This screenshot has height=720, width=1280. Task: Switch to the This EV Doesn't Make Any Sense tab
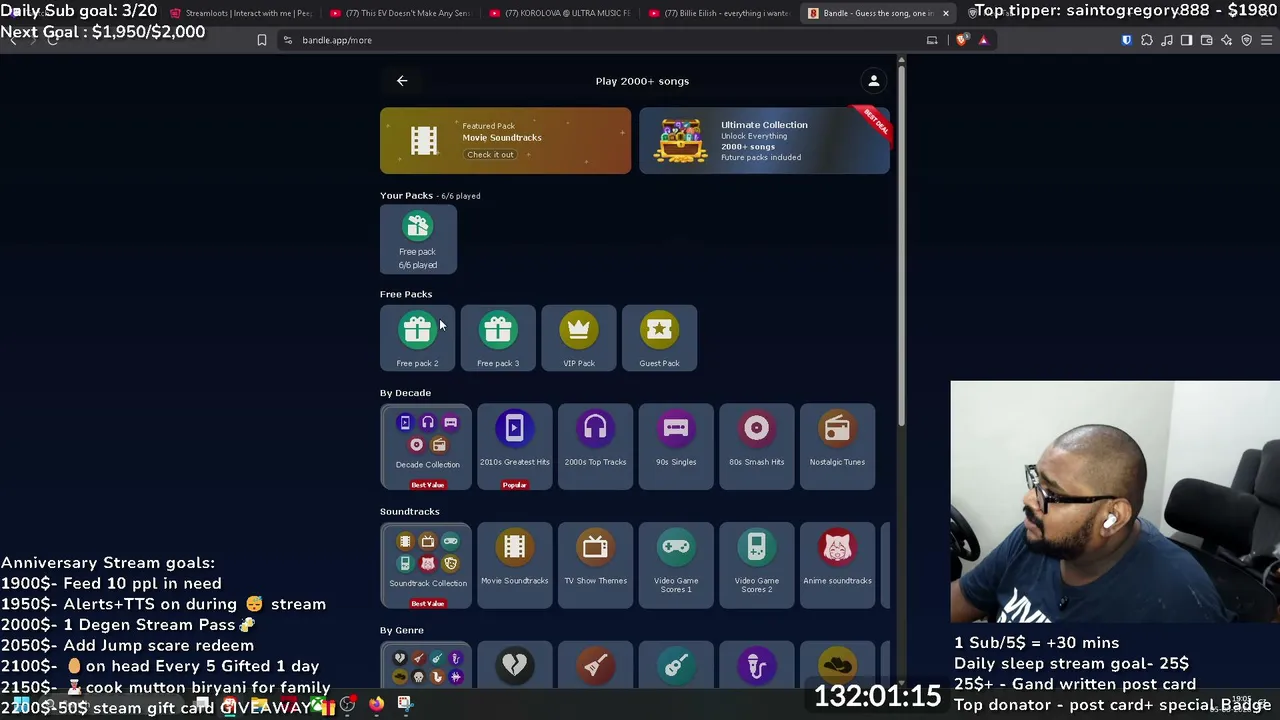(x=400, y=13)
